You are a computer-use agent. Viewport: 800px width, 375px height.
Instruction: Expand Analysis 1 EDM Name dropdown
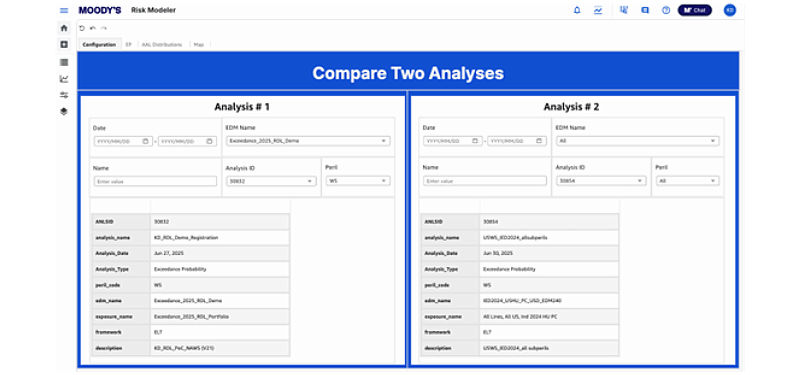[x=308, y=141]
